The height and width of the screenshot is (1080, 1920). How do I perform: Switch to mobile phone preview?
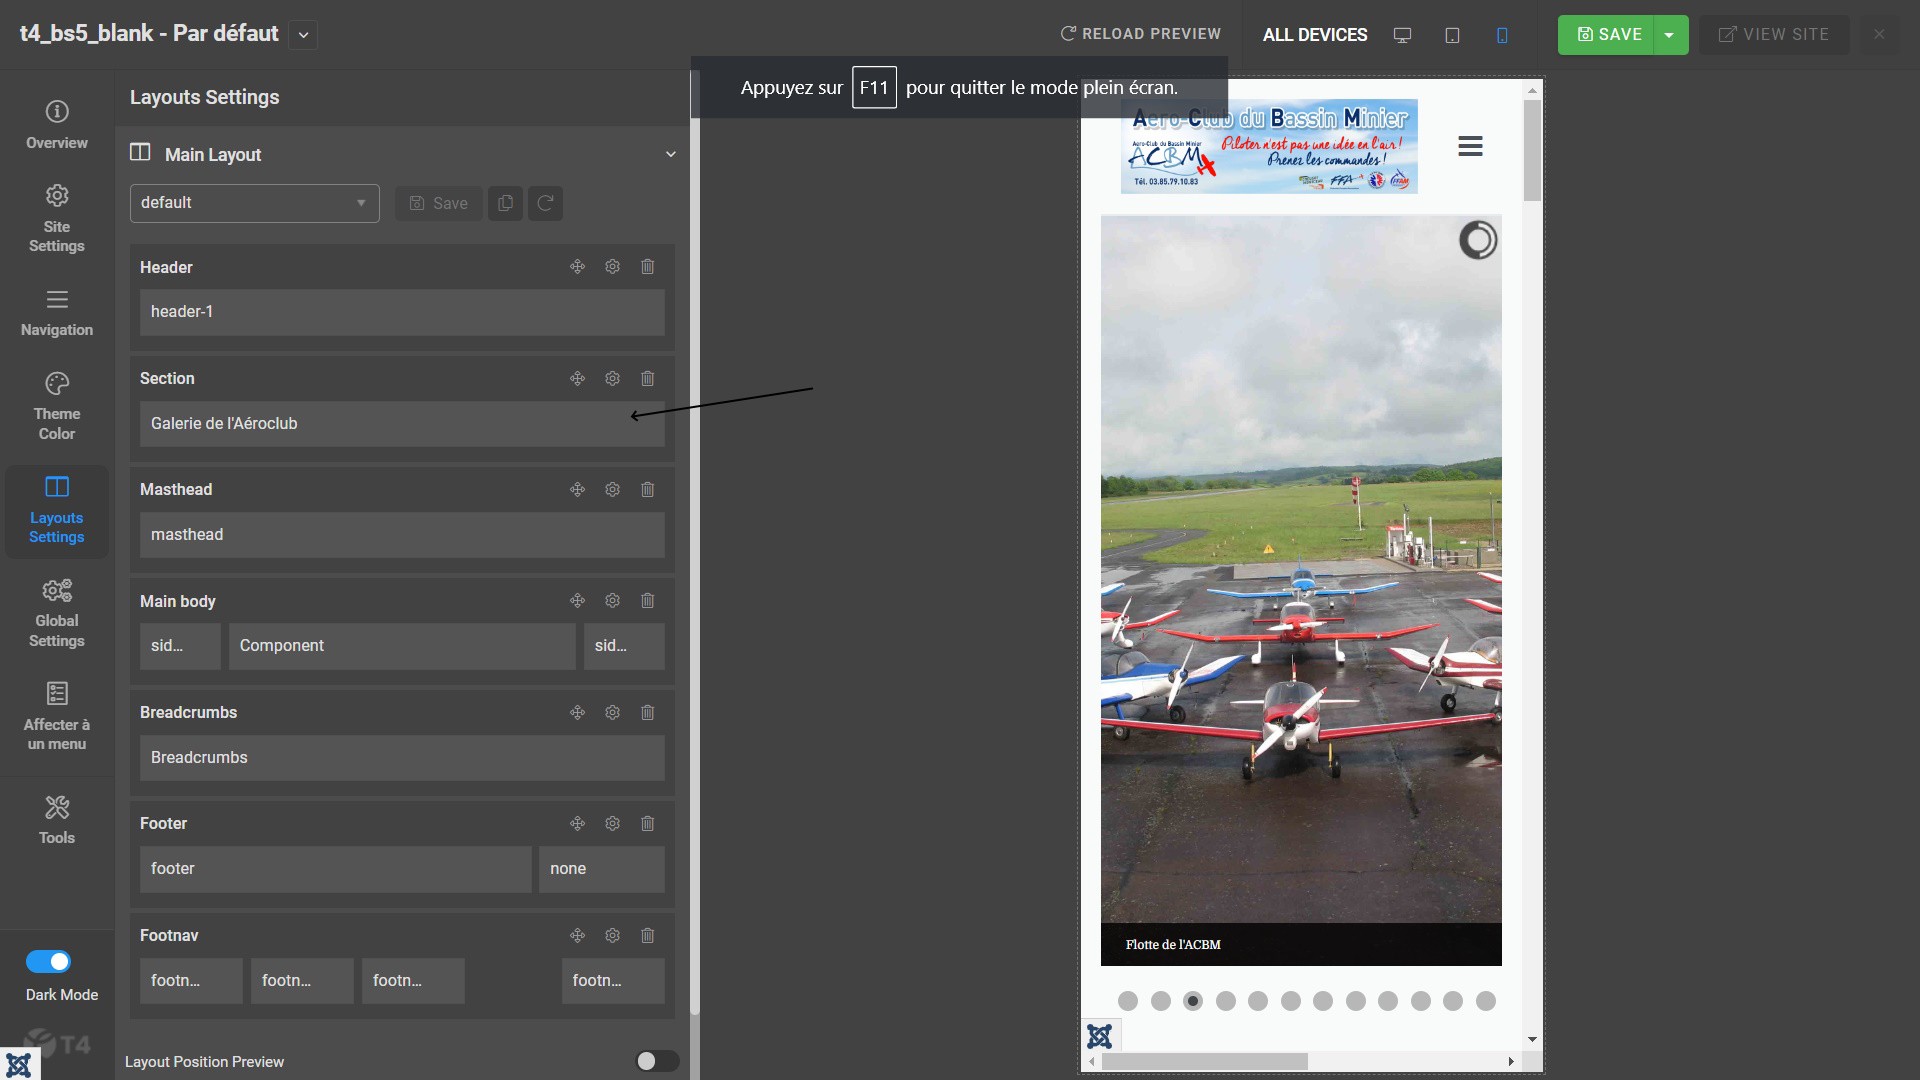click(x=1502, y=35)
